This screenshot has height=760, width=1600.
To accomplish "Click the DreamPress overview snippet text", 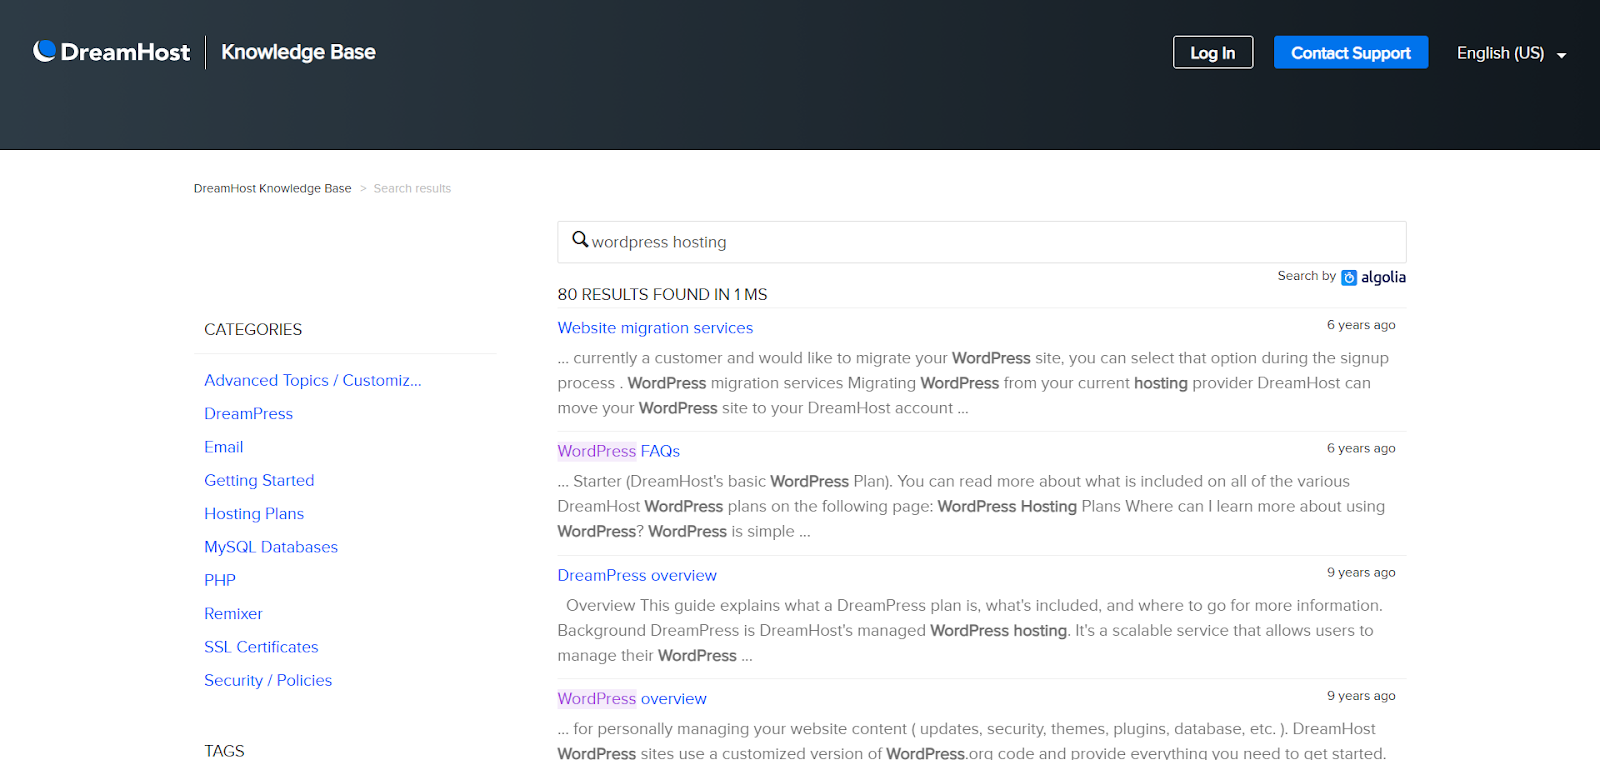I will 970,630.
